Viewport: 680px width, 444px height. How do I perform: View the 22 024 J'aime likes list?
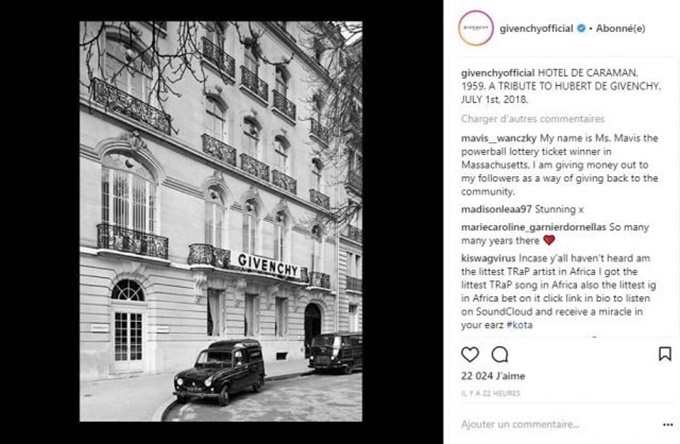click(x=493, y=376)
